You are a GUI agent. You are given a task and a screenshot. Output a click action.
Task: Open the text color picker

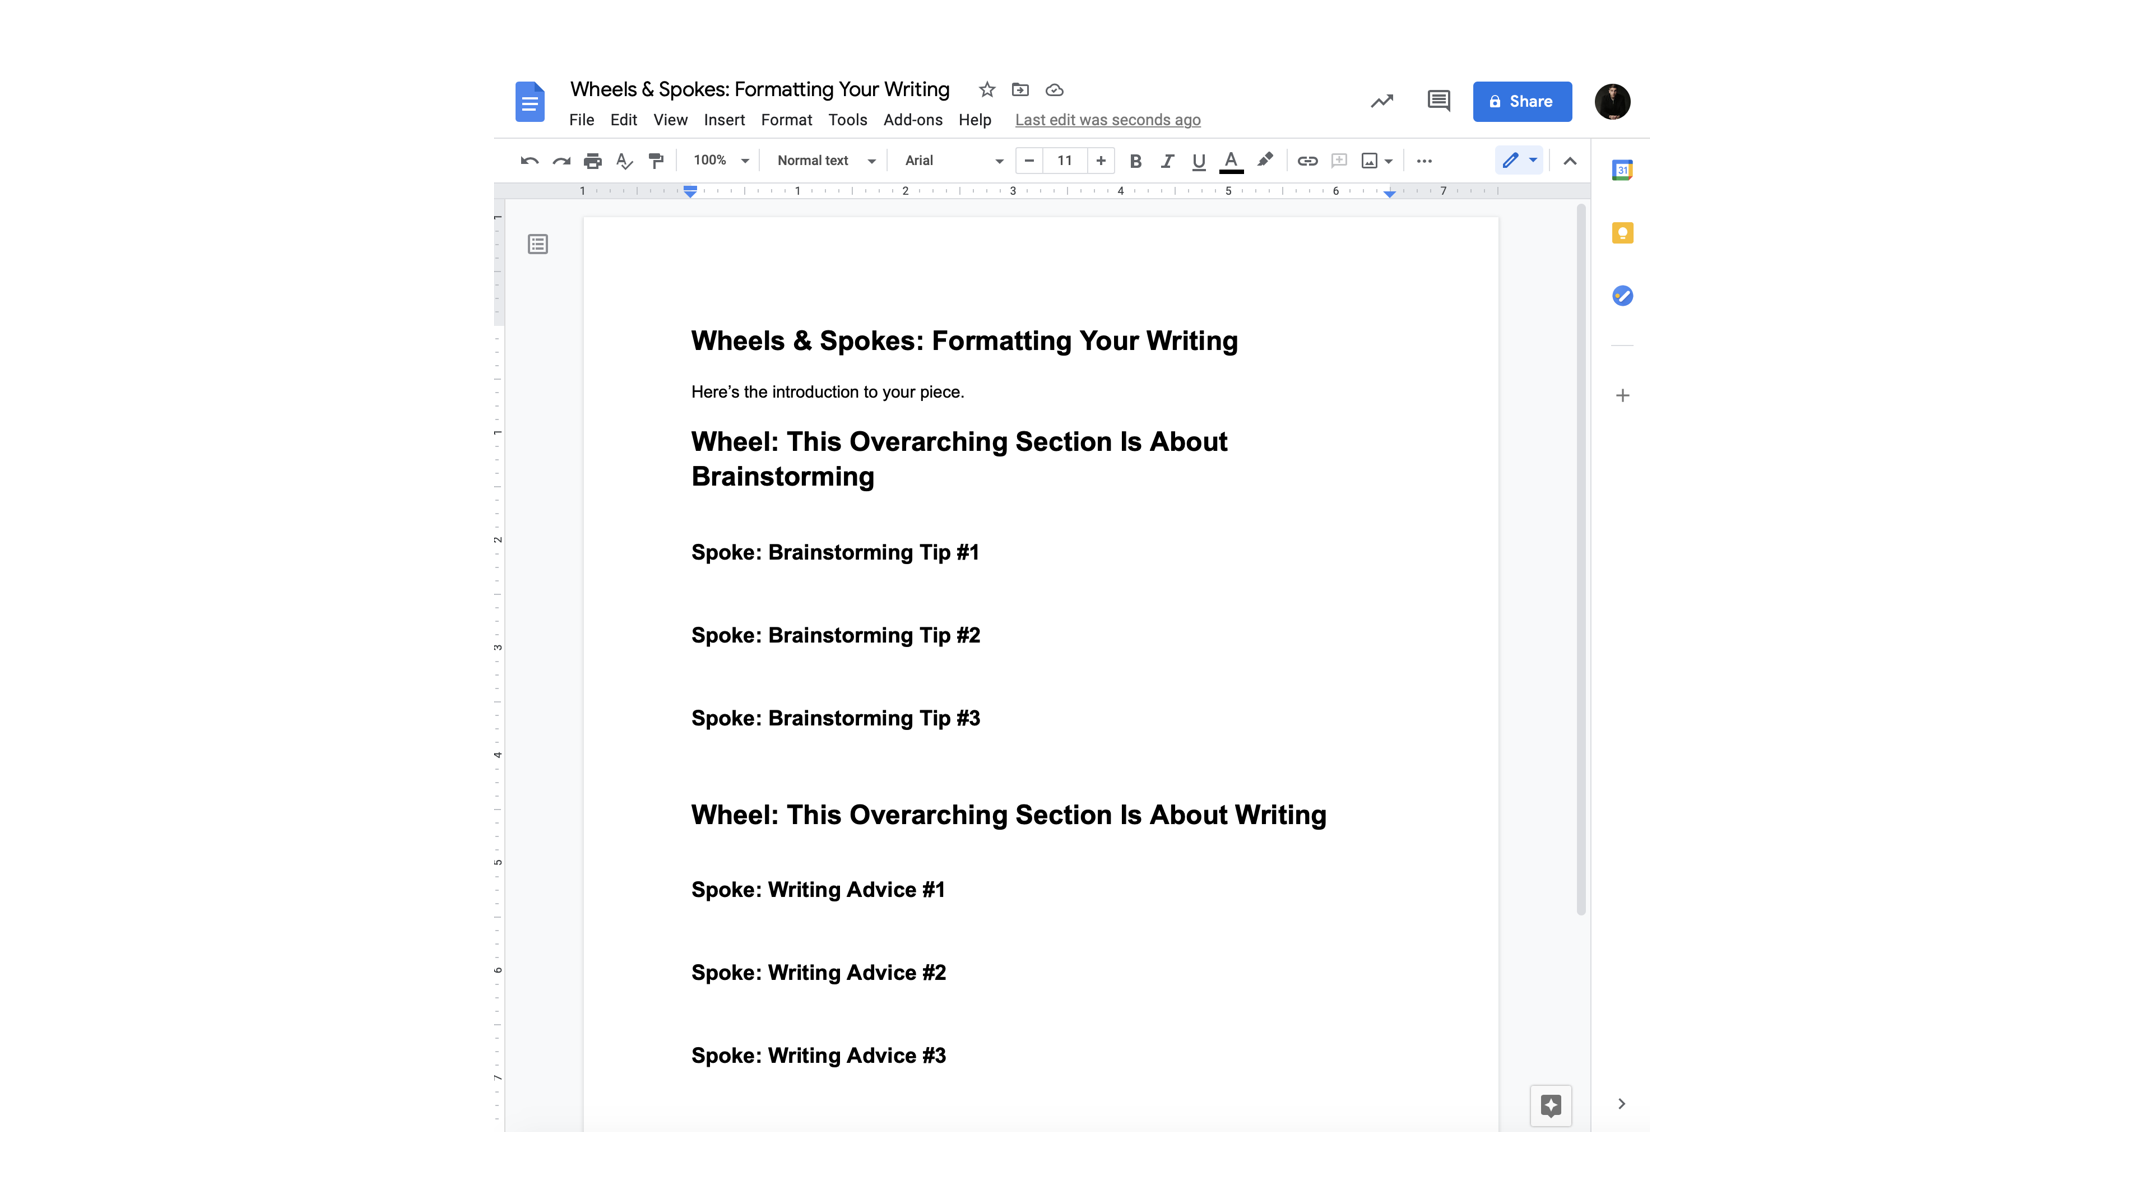pyautogui.click(x=1231, y=161)
